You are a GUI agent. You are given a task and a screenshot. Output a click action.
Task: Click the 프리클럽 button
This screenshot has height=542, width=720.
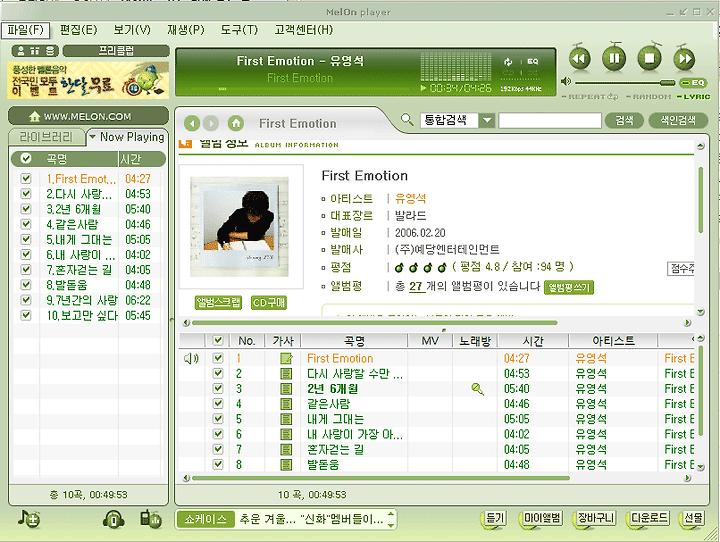click(116, 51)
